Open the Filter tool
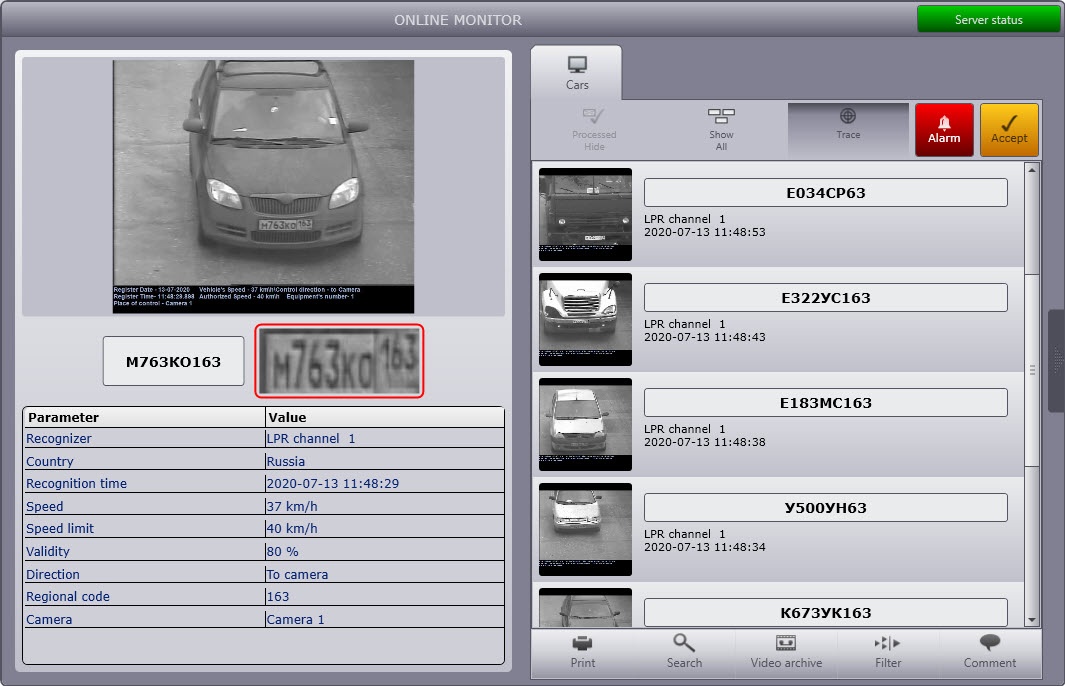This screenshot has height=686, width=1065. coord(887,651)
